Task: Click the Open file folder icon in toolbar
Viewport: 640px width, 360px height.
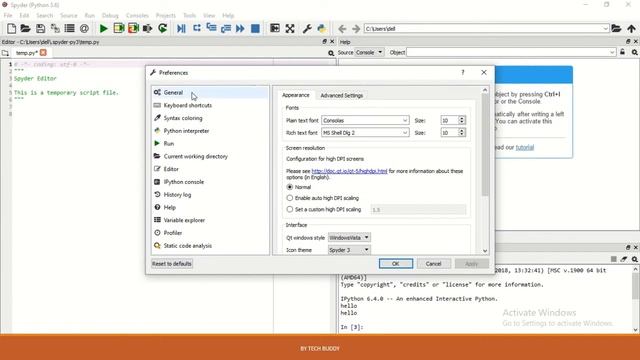Action: coord(25,28)
